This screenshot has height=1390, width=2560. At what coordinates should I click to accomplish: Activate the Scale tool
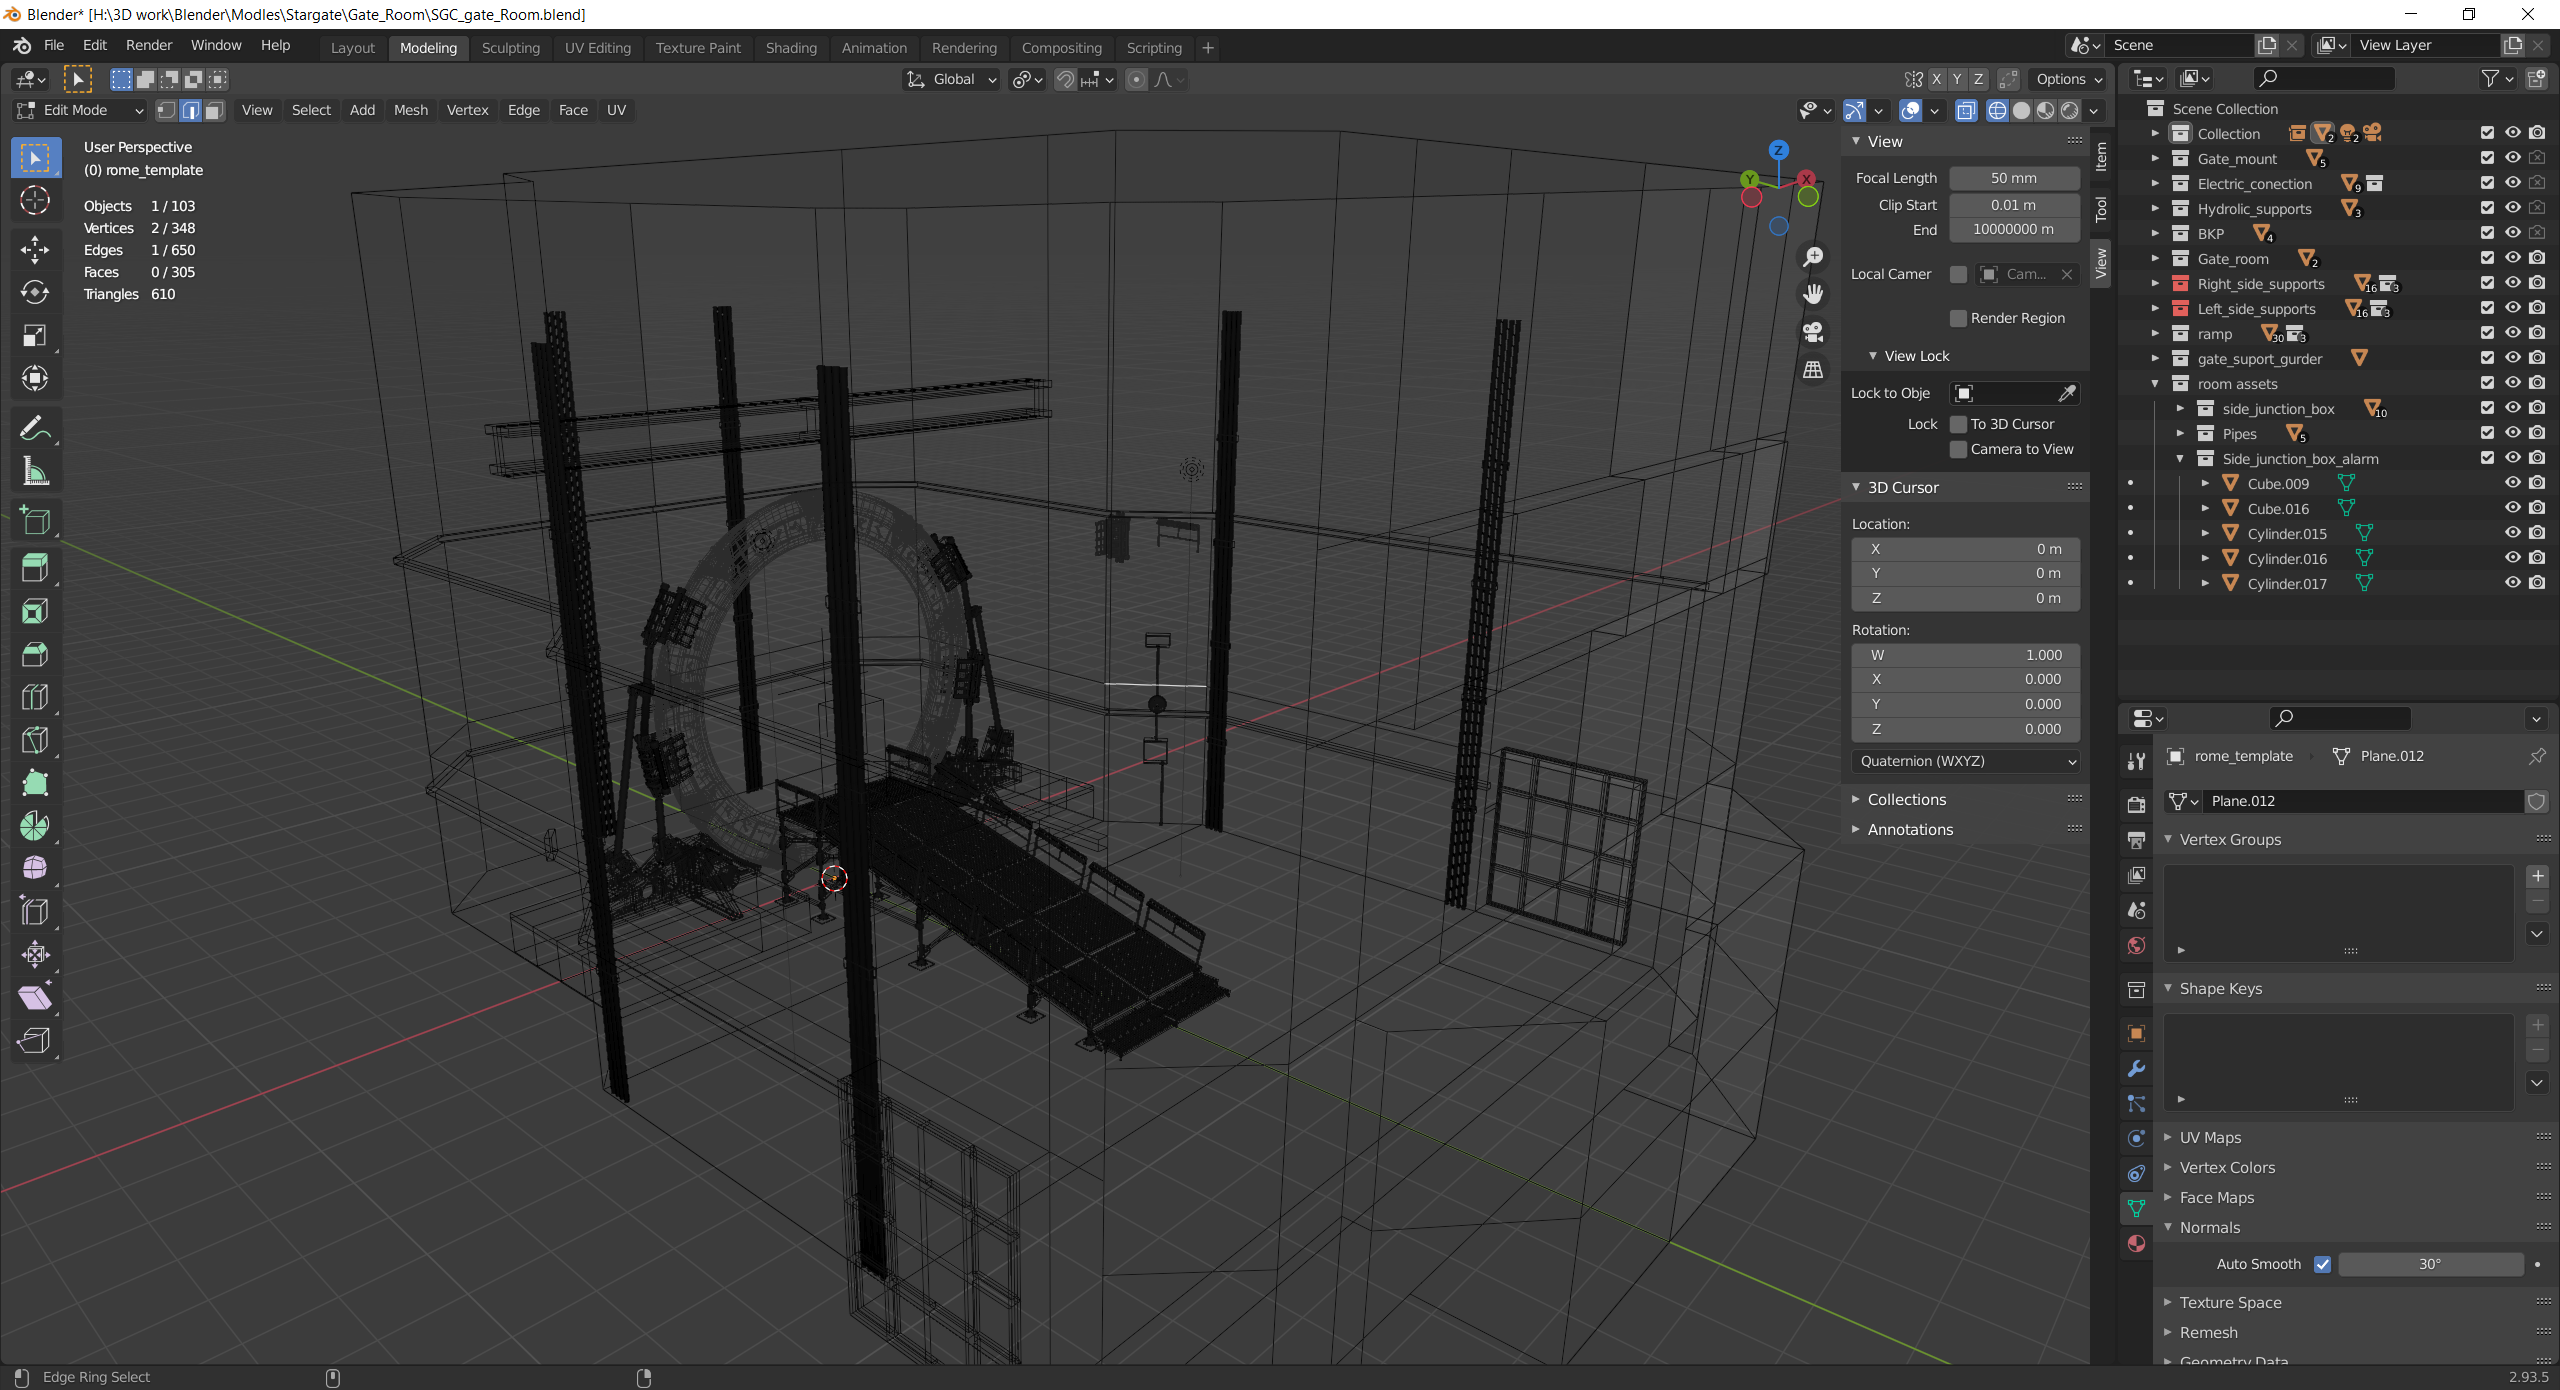(35, 335)
